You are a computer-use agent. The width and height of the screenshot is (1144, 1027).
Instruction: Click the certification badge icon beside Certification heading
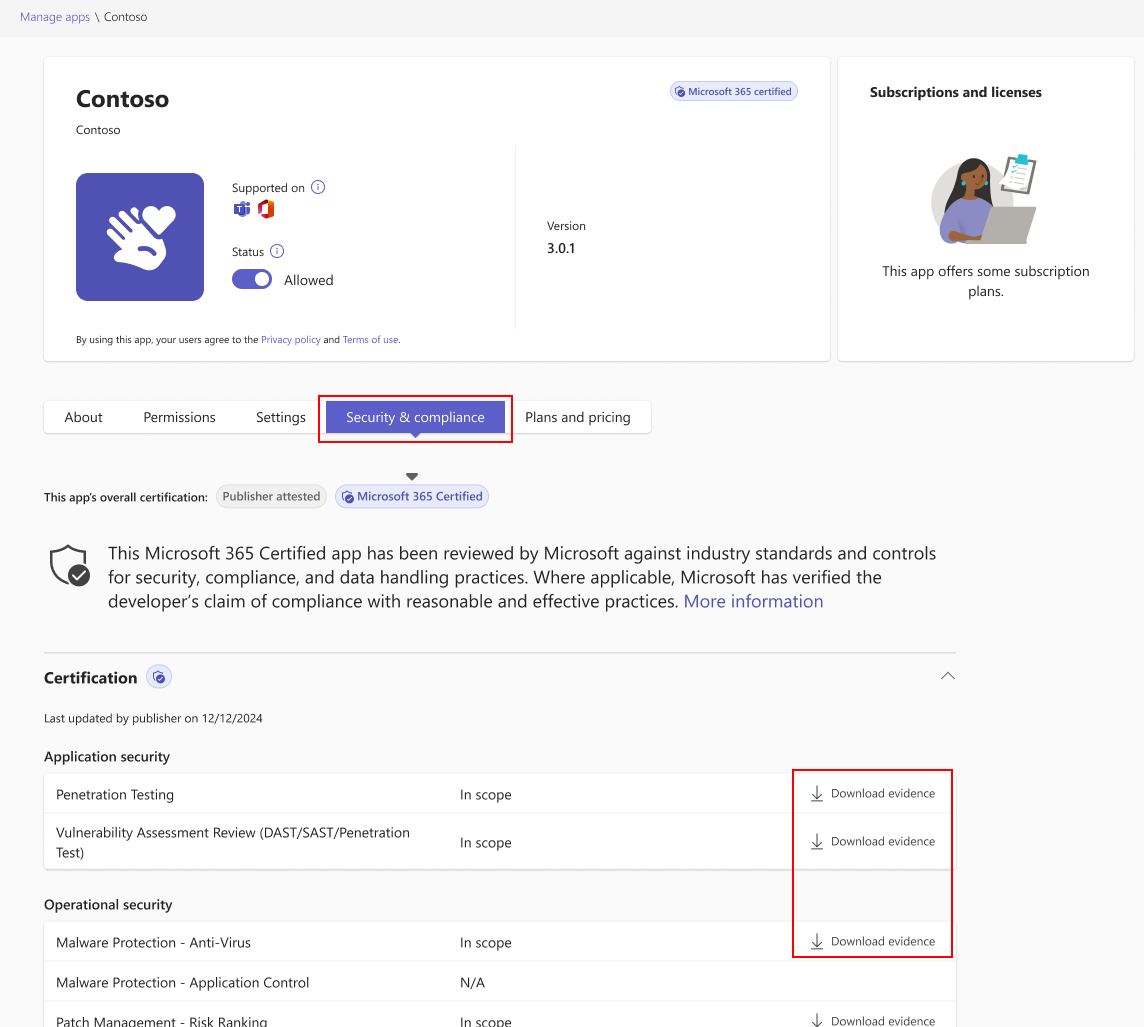click(159, 677)
